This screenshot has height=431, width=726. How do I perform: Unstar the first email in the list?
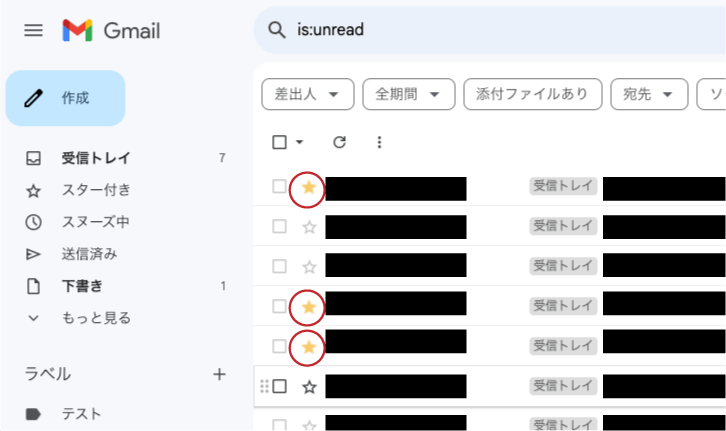click(x=309, y=187)
